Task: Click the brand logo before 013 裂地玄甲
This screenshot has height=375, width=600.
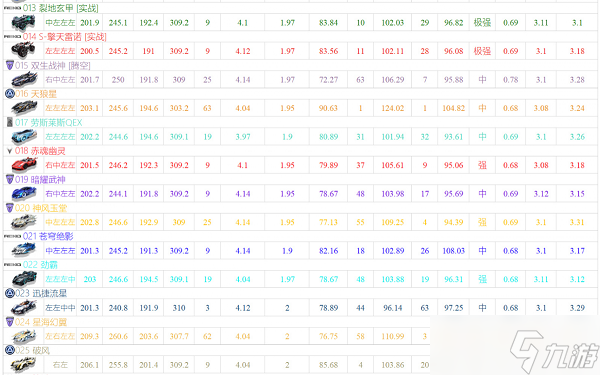Action: [x=12, y=8]
